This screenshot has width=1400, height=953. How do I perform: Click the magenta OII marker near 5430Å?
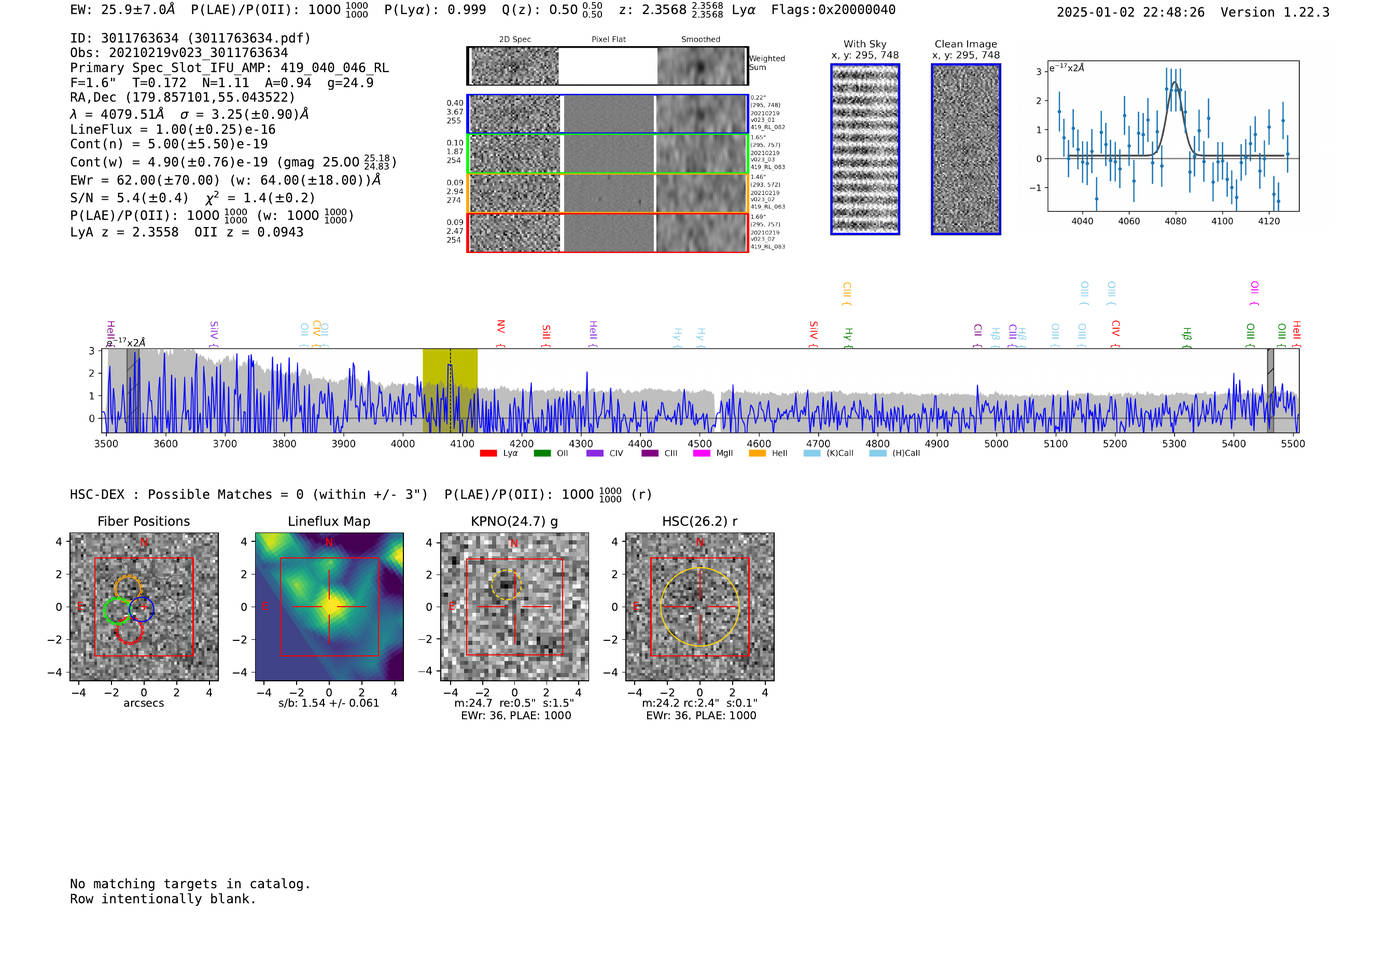pos(1254,294)
